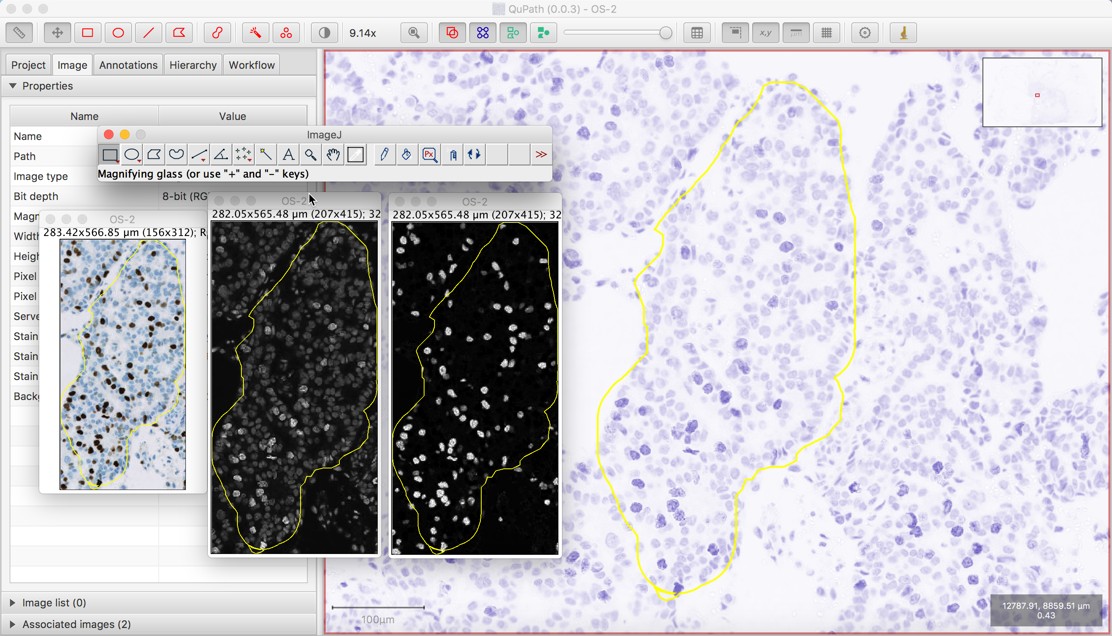Select the Path property row
This screenshot has height=636, width=1112.
click(x=159, y=156)
